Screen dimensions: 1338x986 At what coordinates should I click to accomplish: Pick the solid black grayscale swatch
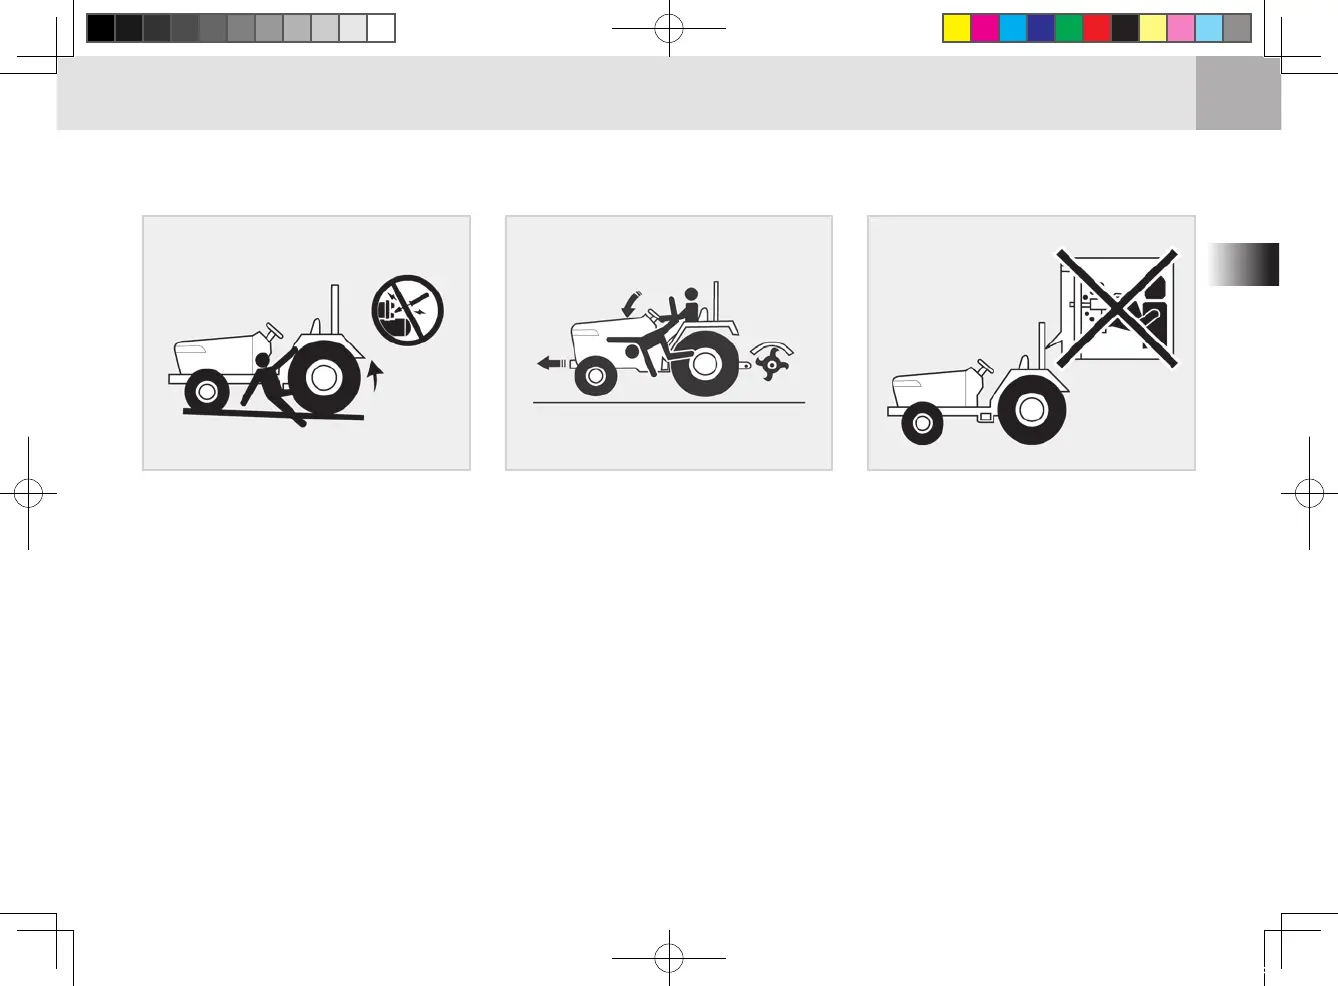pos(101,28)
